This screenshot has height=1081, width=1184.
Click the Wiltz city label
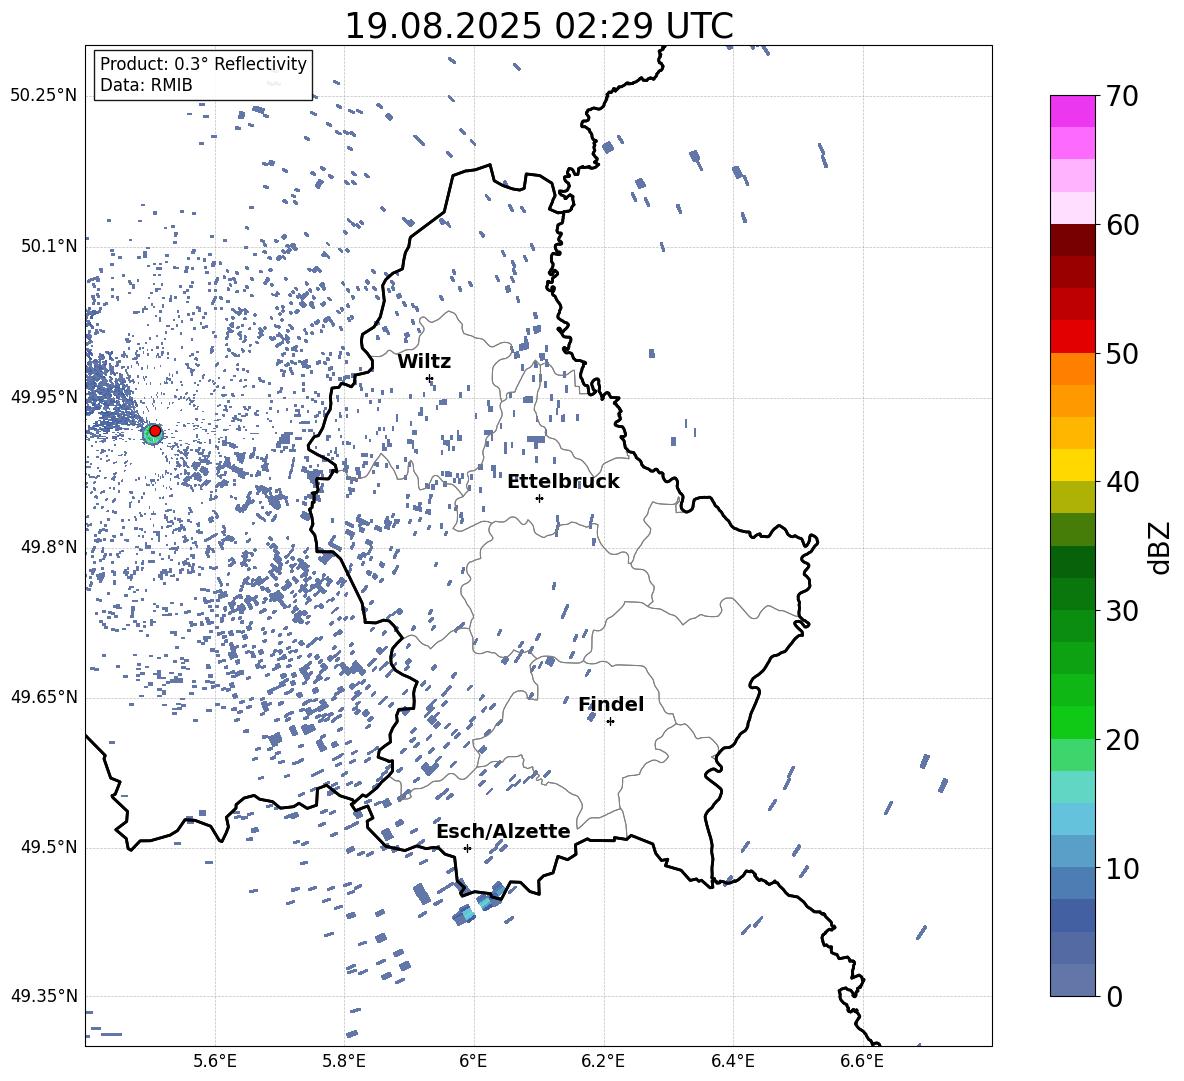coord(424,362)
